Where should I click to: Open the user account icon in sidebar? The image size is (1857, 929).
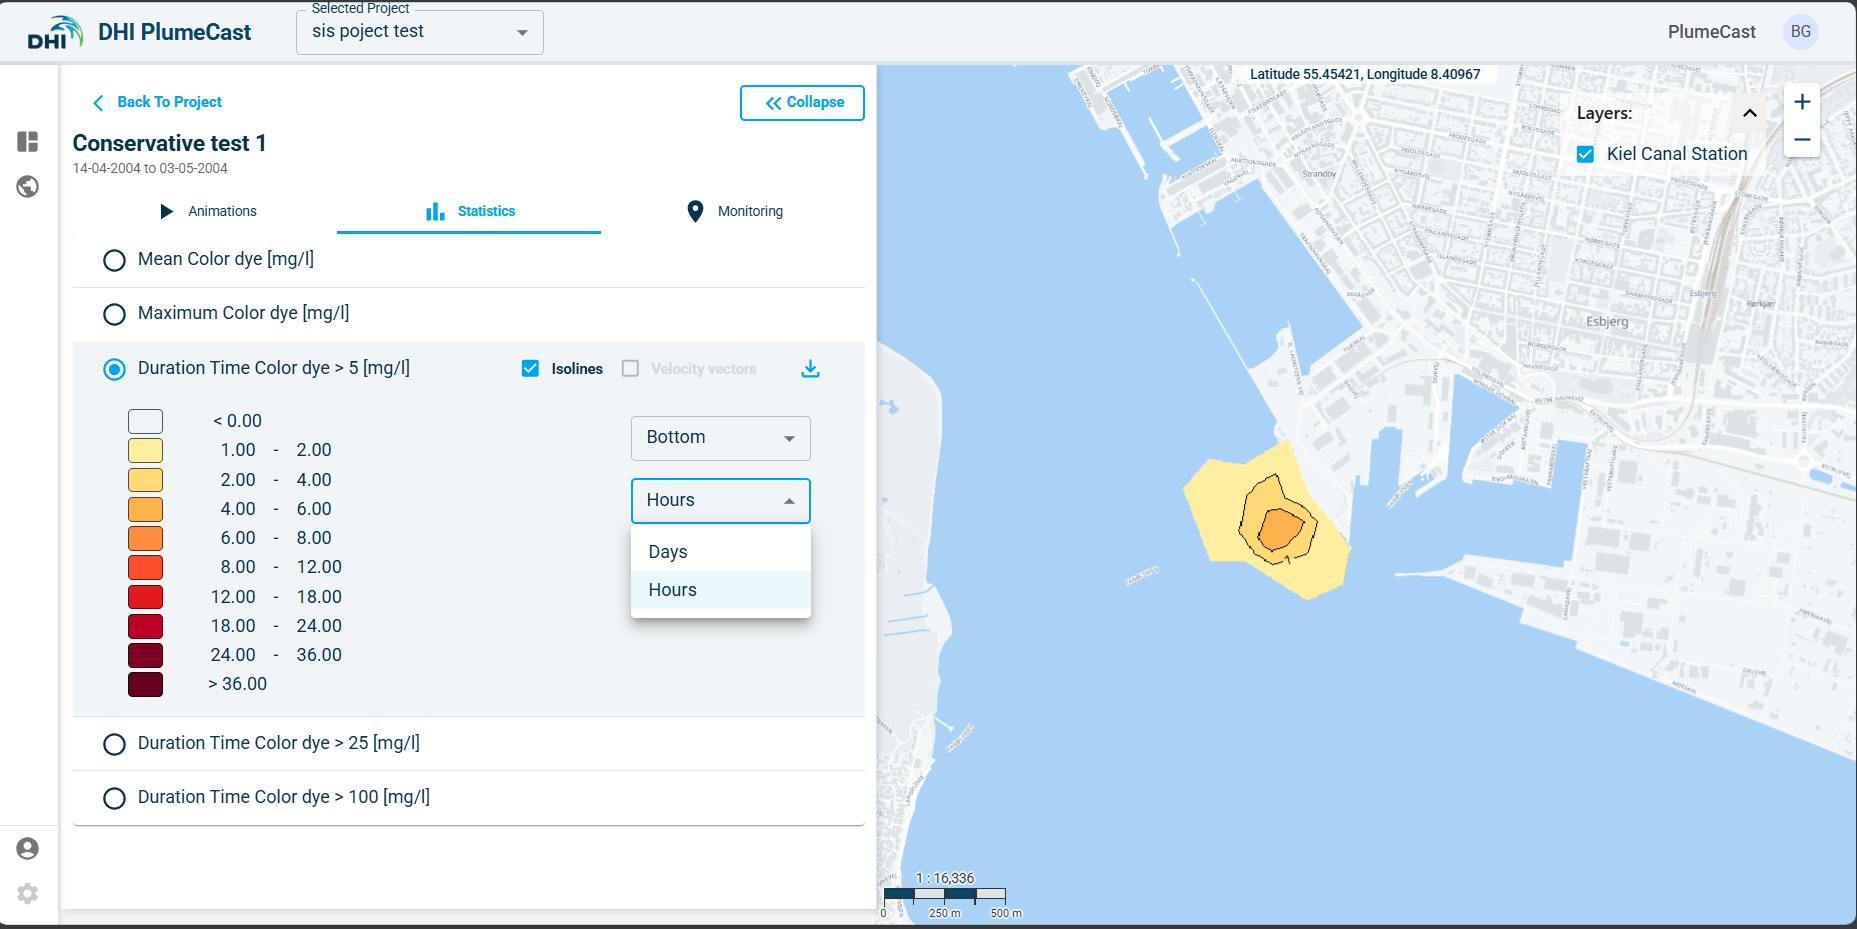(x=28, y=849)
